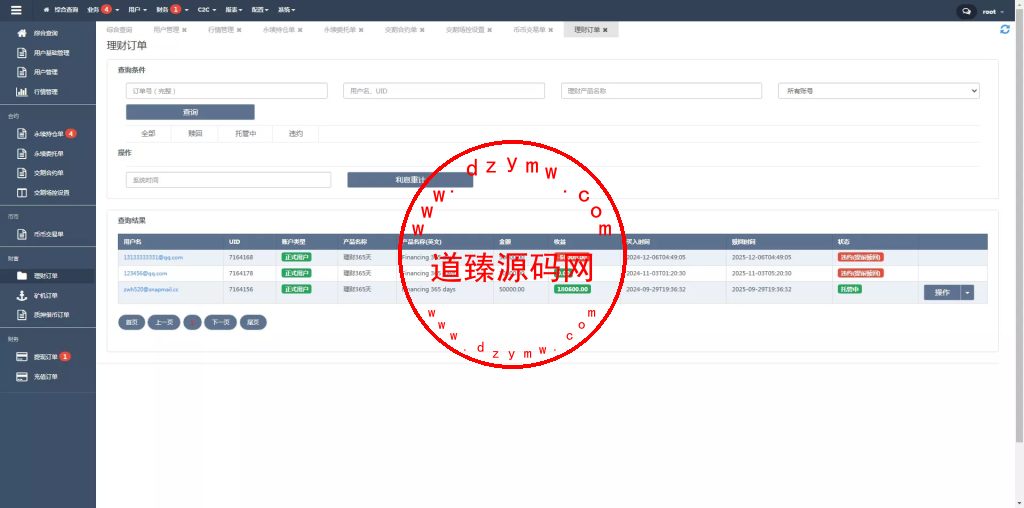Click document icon beside sidebar 用户管理
This screenshot has height=508, width=1024.
(22, 72)
